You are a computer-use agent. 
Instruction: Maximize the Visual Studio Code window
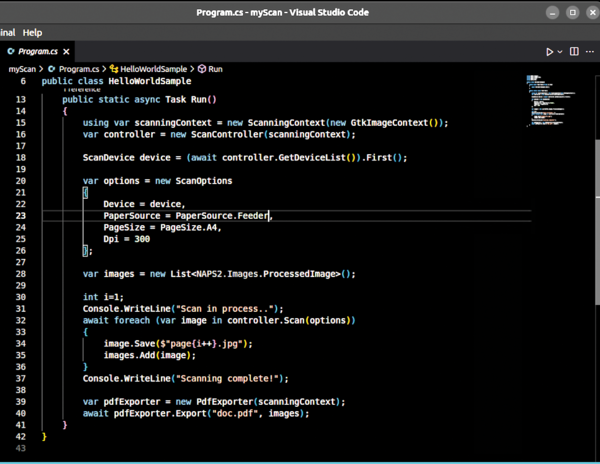pyautogui.click(x=572, y=13)
